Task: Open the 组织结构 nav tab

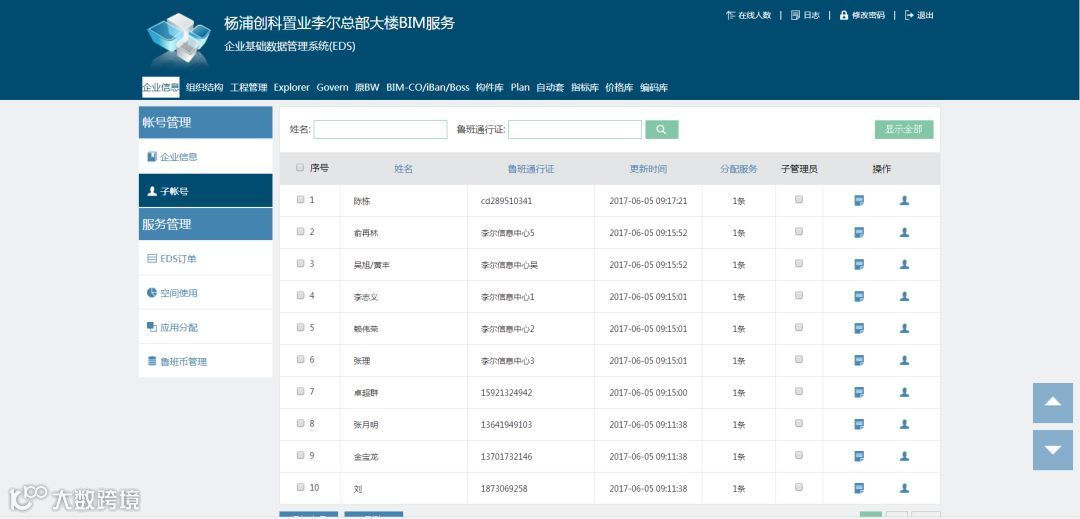Action: click(x=205, y=87)
